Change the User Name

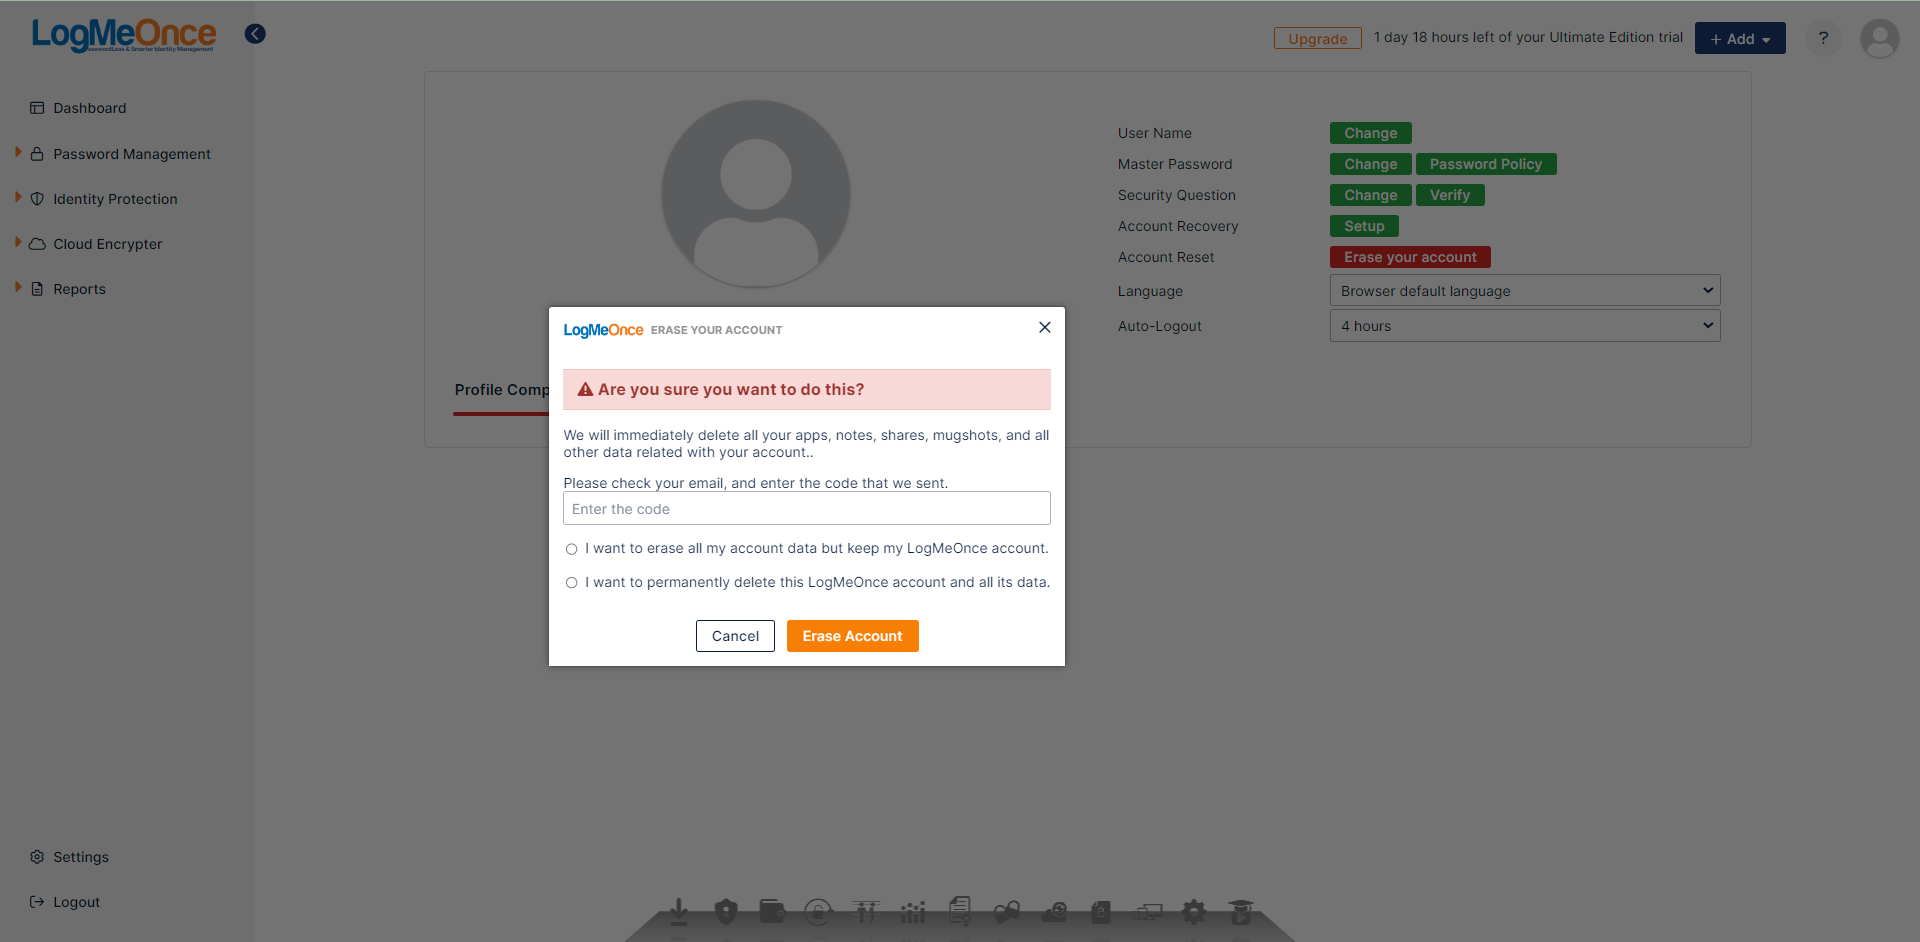pos(1370,133)
